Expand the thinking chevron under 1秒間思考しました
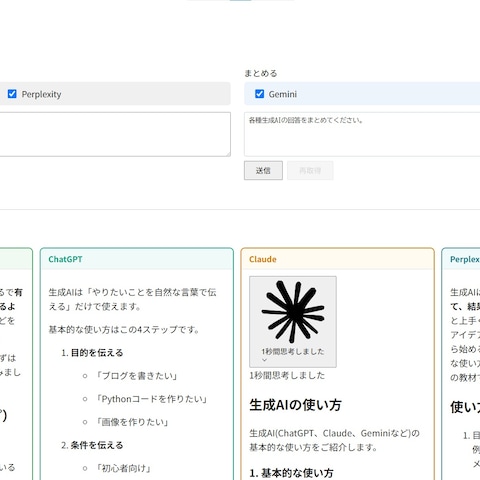The height and width of the screenshot is (480, 480). point(264,360)
